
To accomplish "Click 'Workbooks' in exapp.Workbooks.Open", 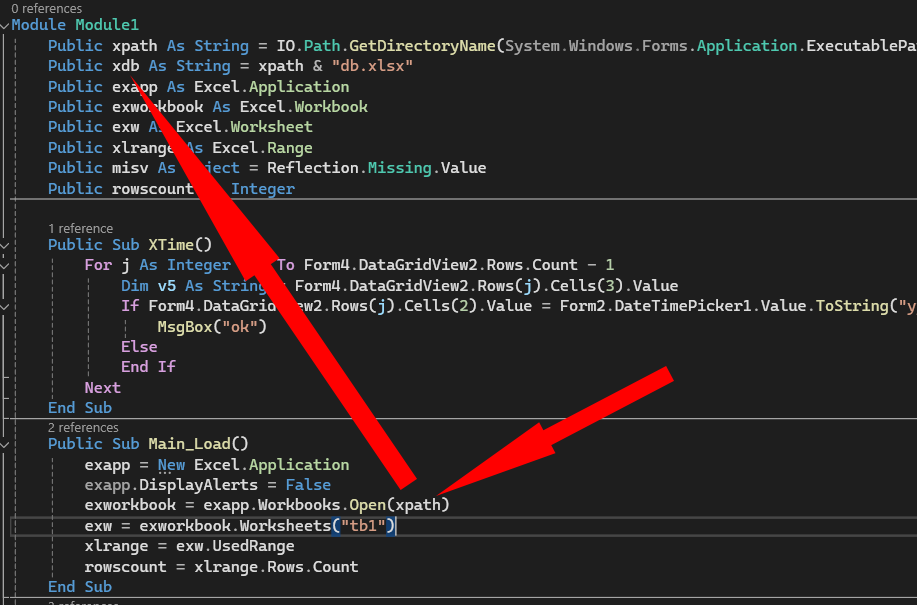I will [299, 504].
